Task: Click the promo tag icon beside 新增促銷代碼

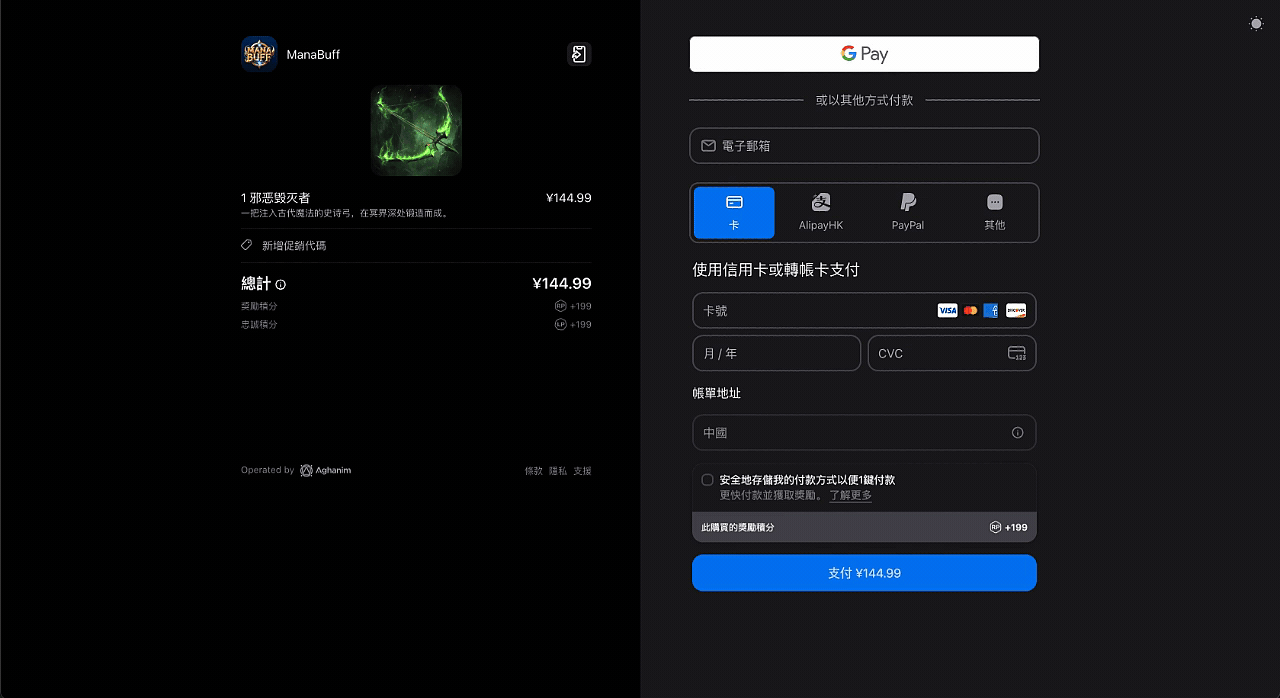Action: [247, 245]
